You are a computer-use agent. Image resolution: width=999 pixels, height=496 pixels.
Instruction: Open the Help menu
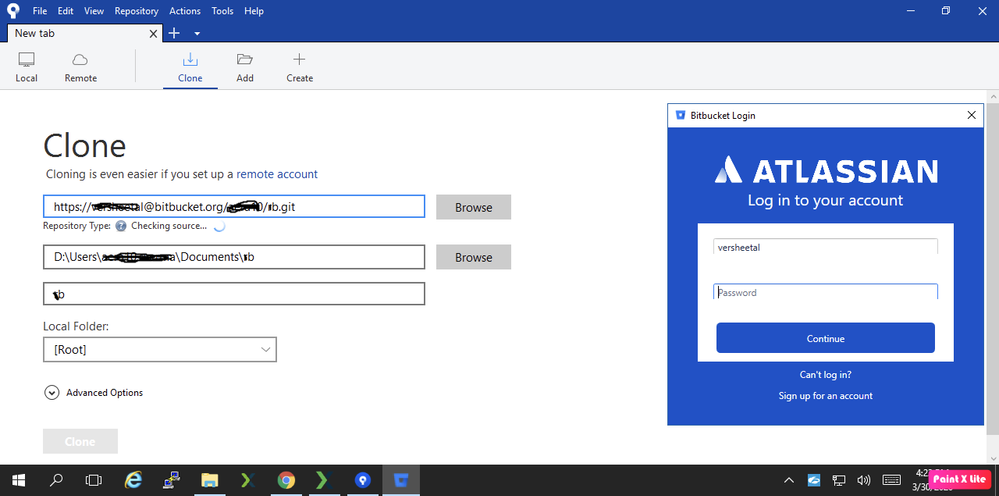(x=254, y=11)
